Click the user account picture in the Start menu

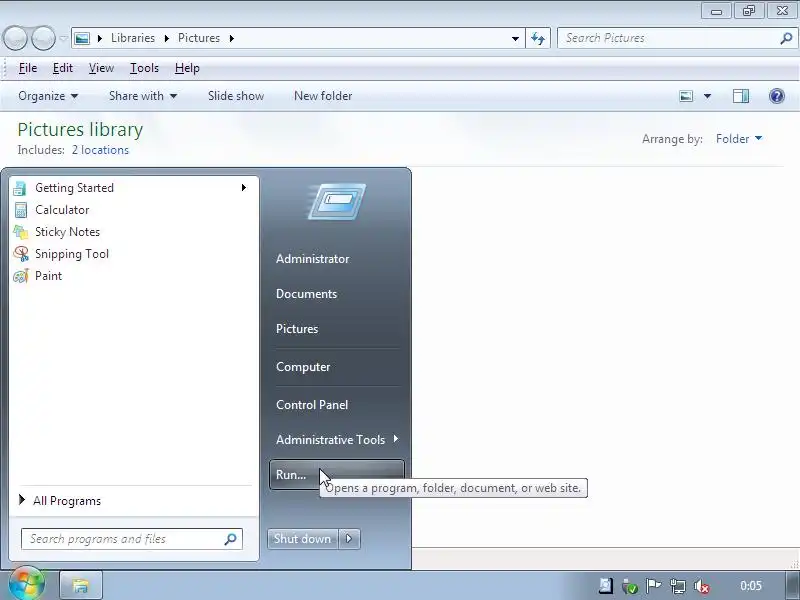[337, 202]
